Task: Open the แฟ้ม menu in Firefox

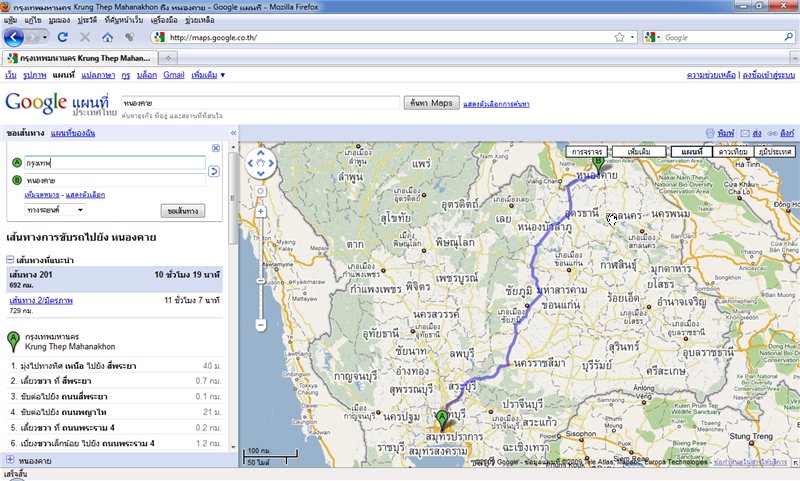Action: point(10,20)
